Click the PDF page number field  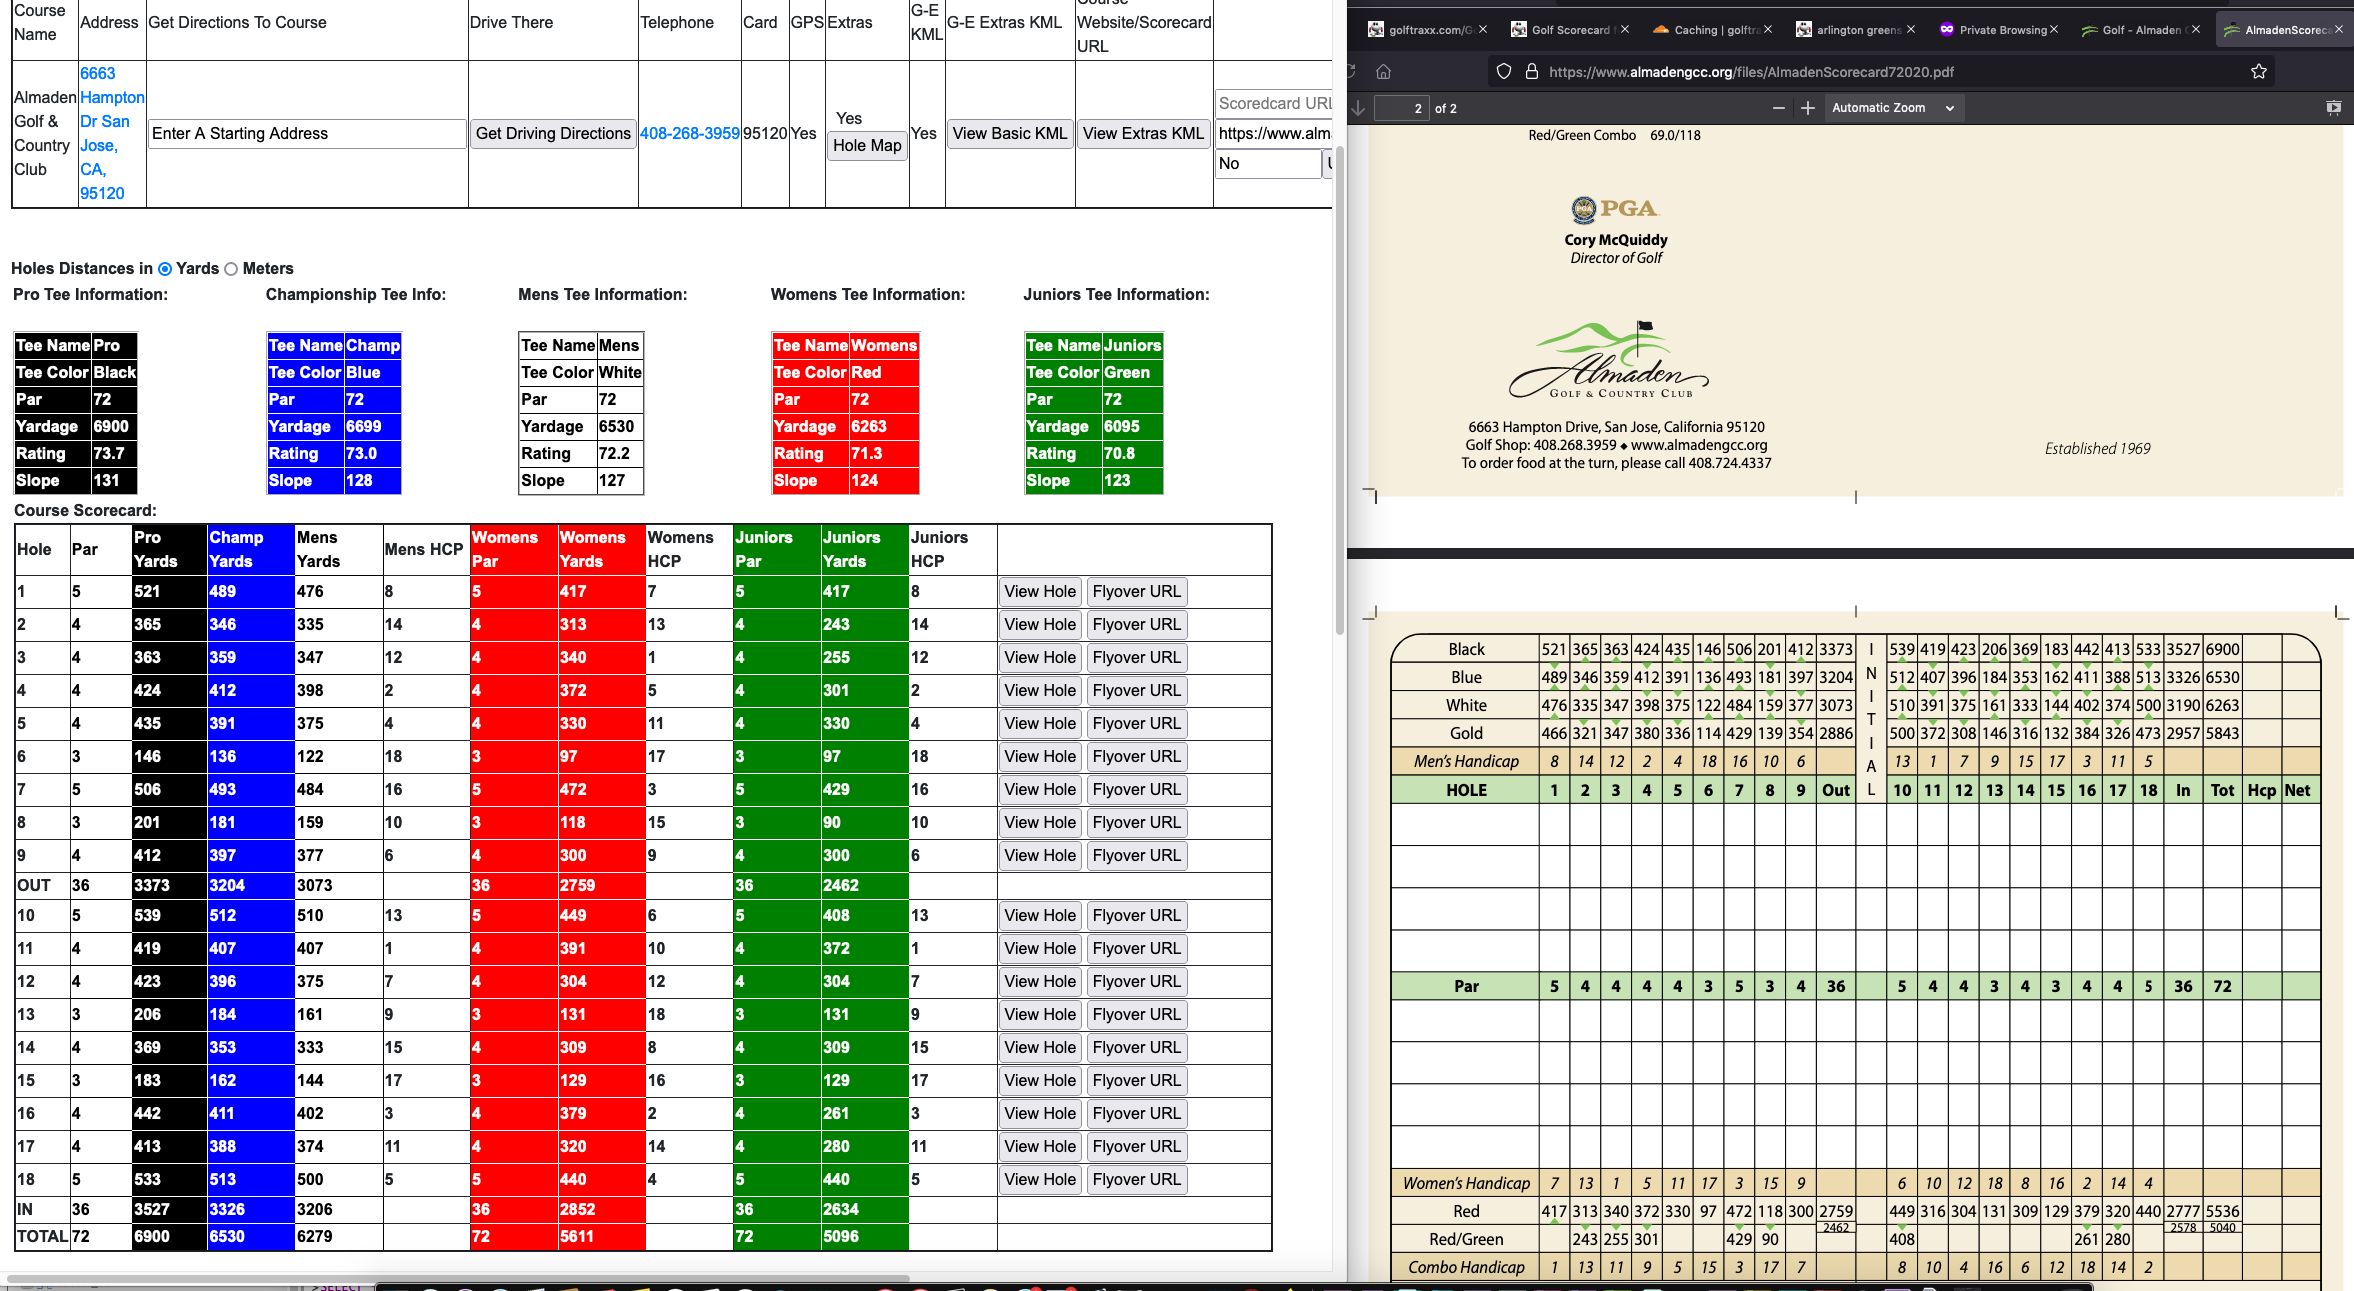pos(1401,108)
